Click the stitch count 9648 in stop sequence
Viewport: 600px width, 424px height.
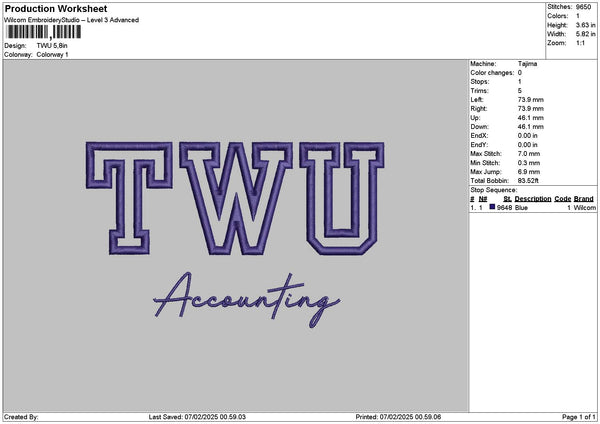(504, 208)
